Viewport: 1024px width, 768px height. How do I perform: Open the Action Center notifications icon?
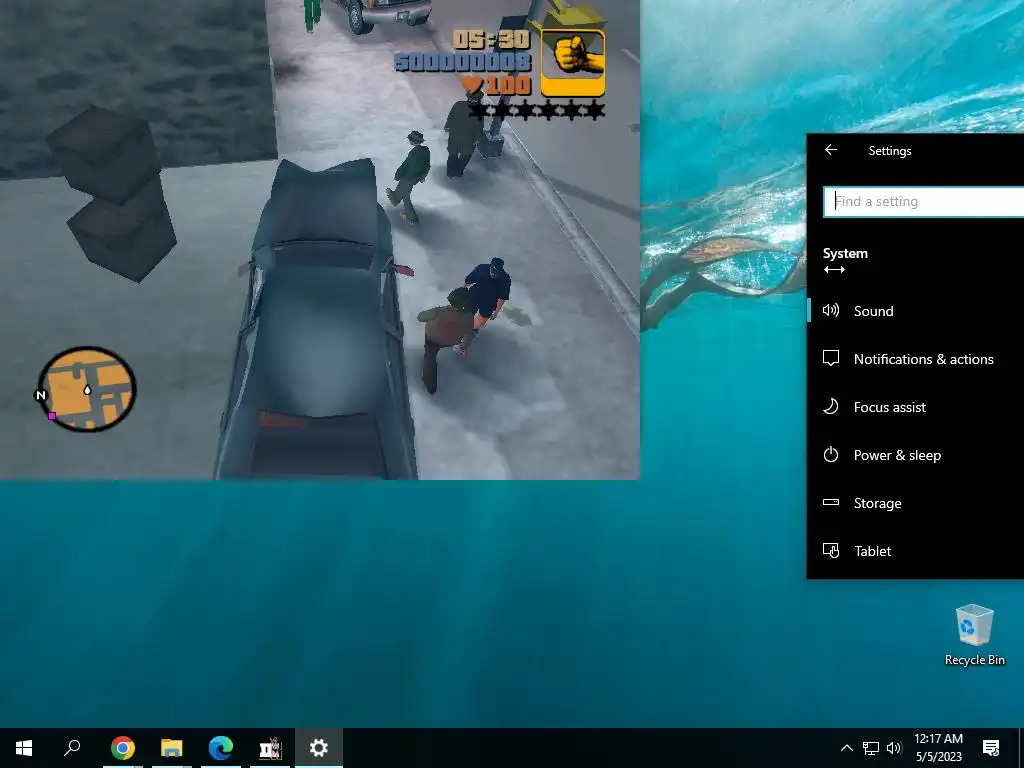pyautogui.click(x=991, y=748)
